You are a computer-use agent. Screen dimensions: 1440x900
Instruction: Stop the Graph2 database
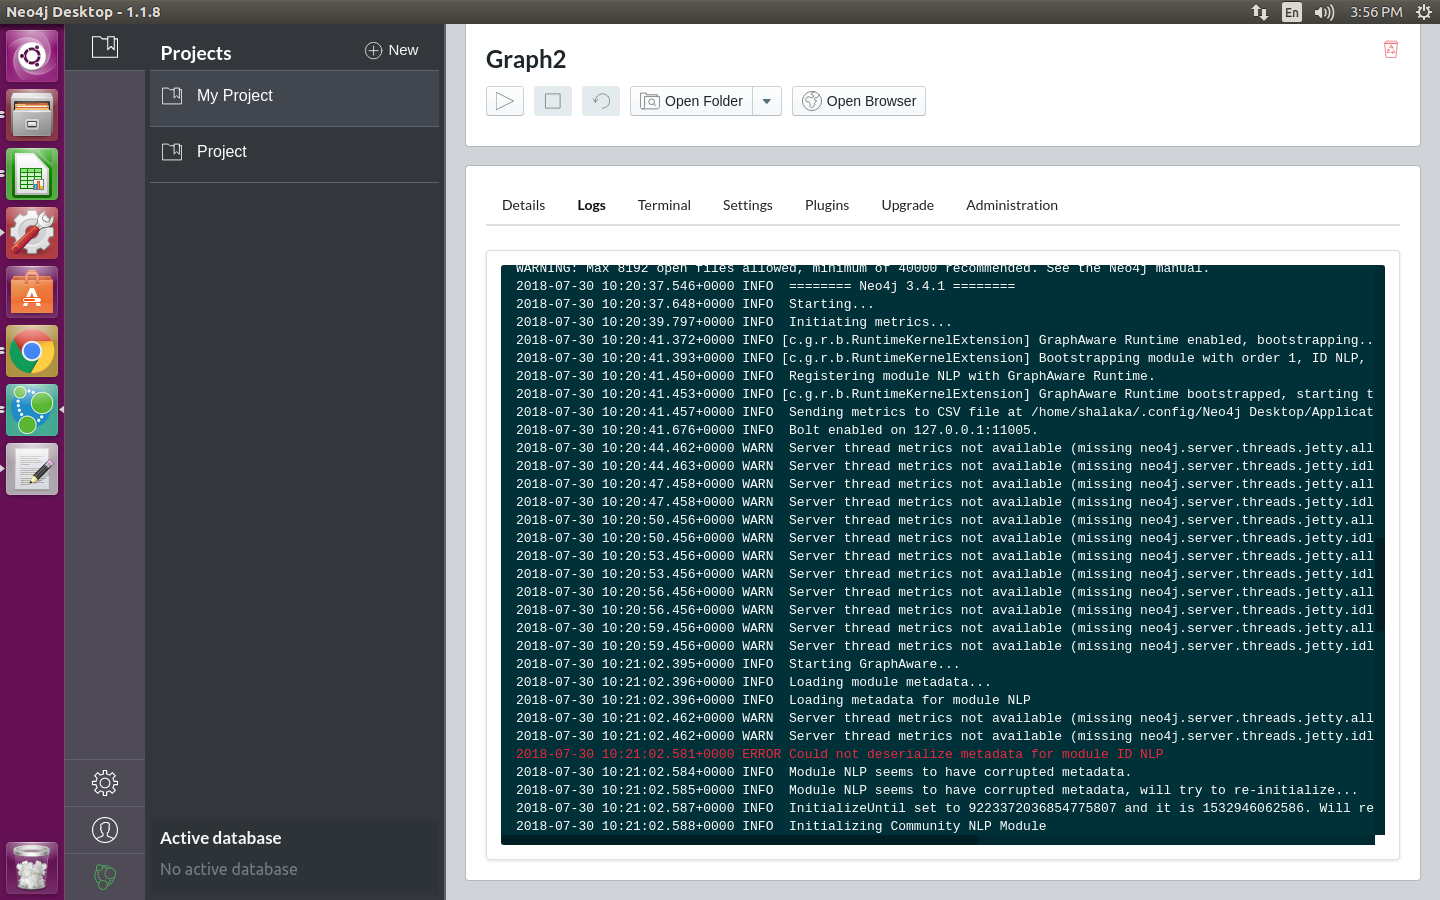(x=553, y=101)
